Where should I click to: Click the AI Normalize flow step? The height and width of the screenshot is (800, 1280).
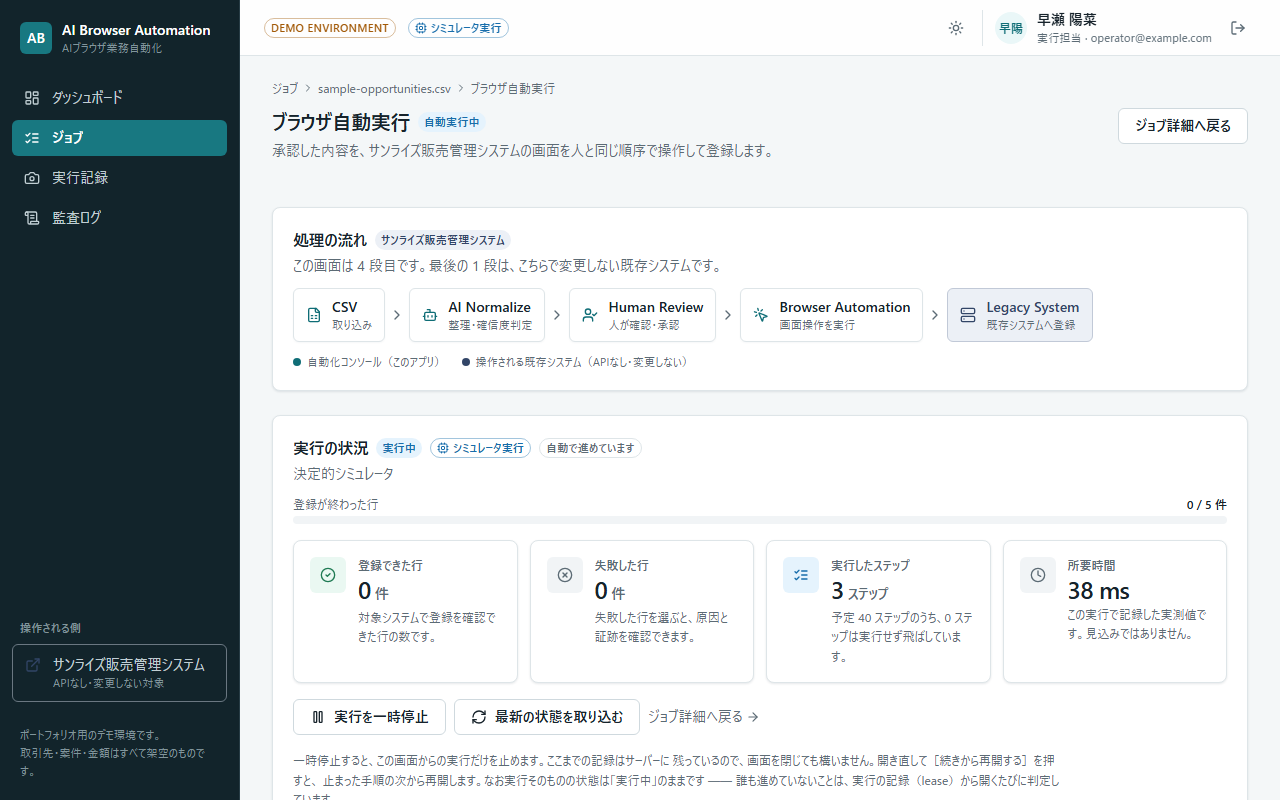click(x=477, y=315)
